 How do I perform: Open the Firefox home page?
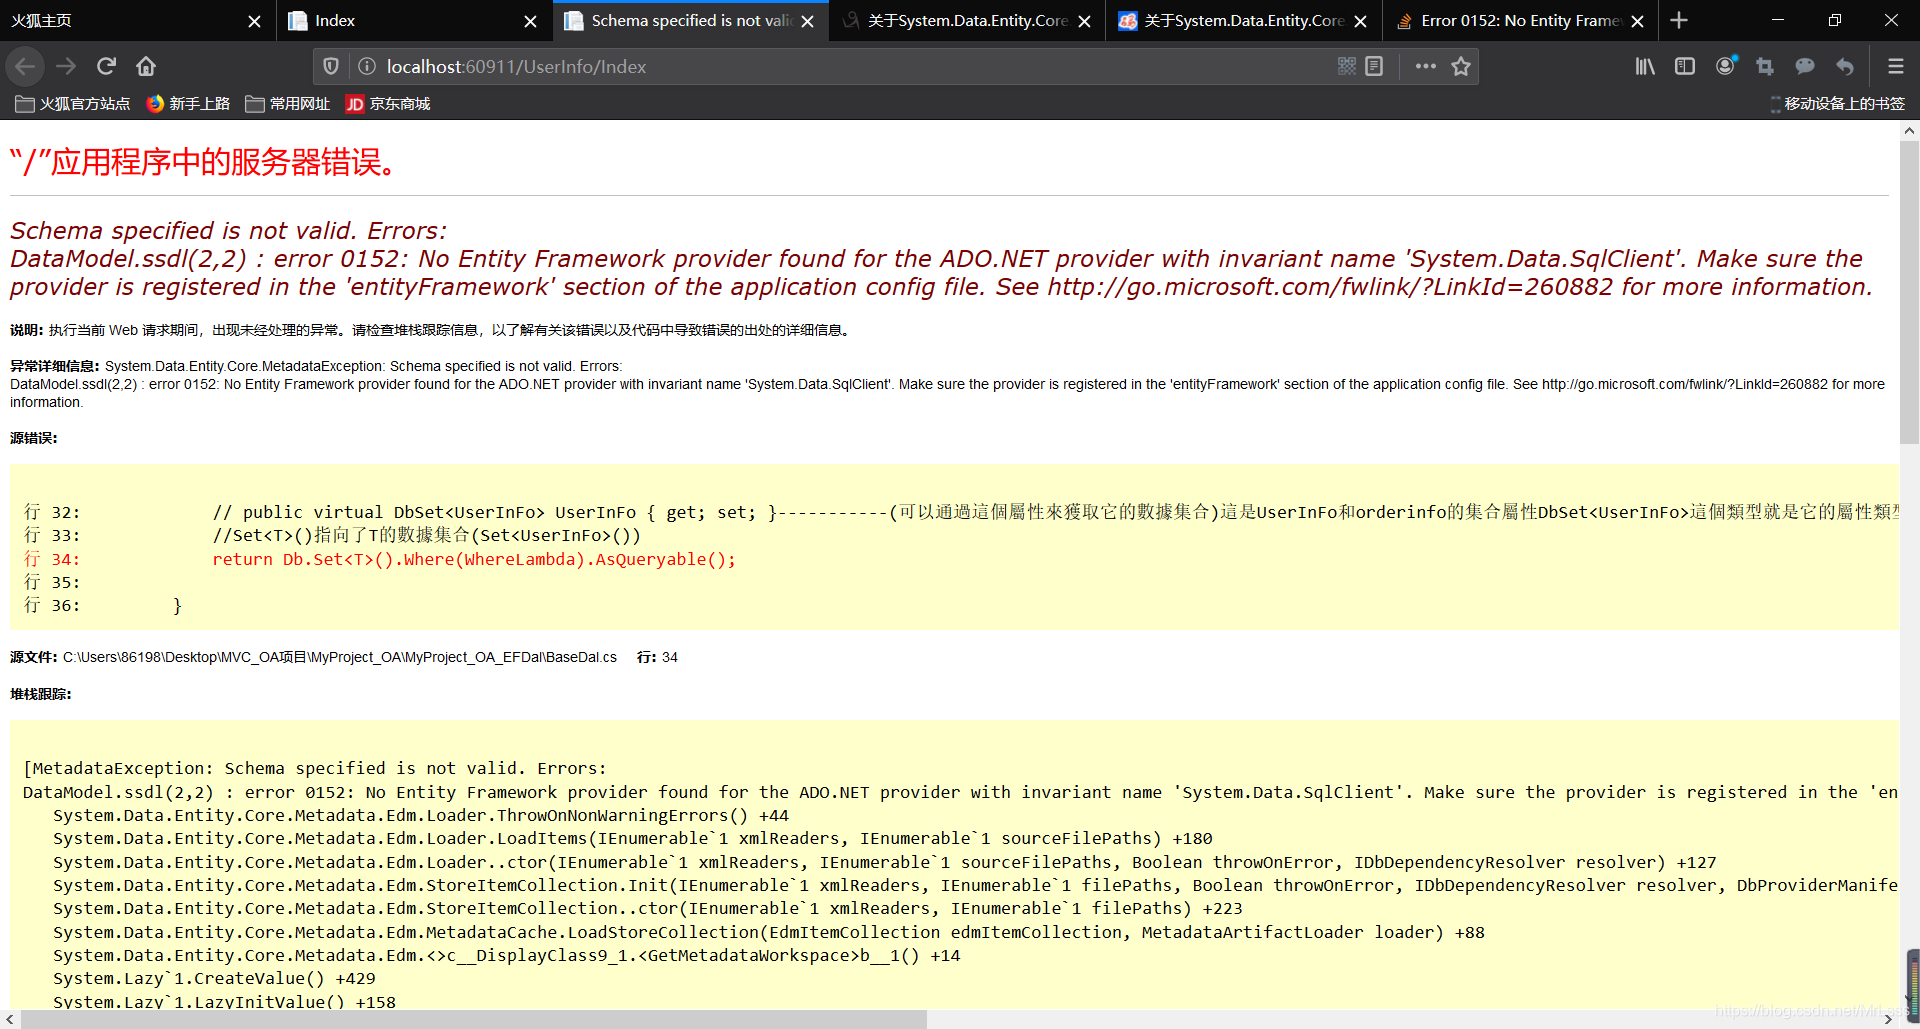pyautogui.click(x=146, y=66)
